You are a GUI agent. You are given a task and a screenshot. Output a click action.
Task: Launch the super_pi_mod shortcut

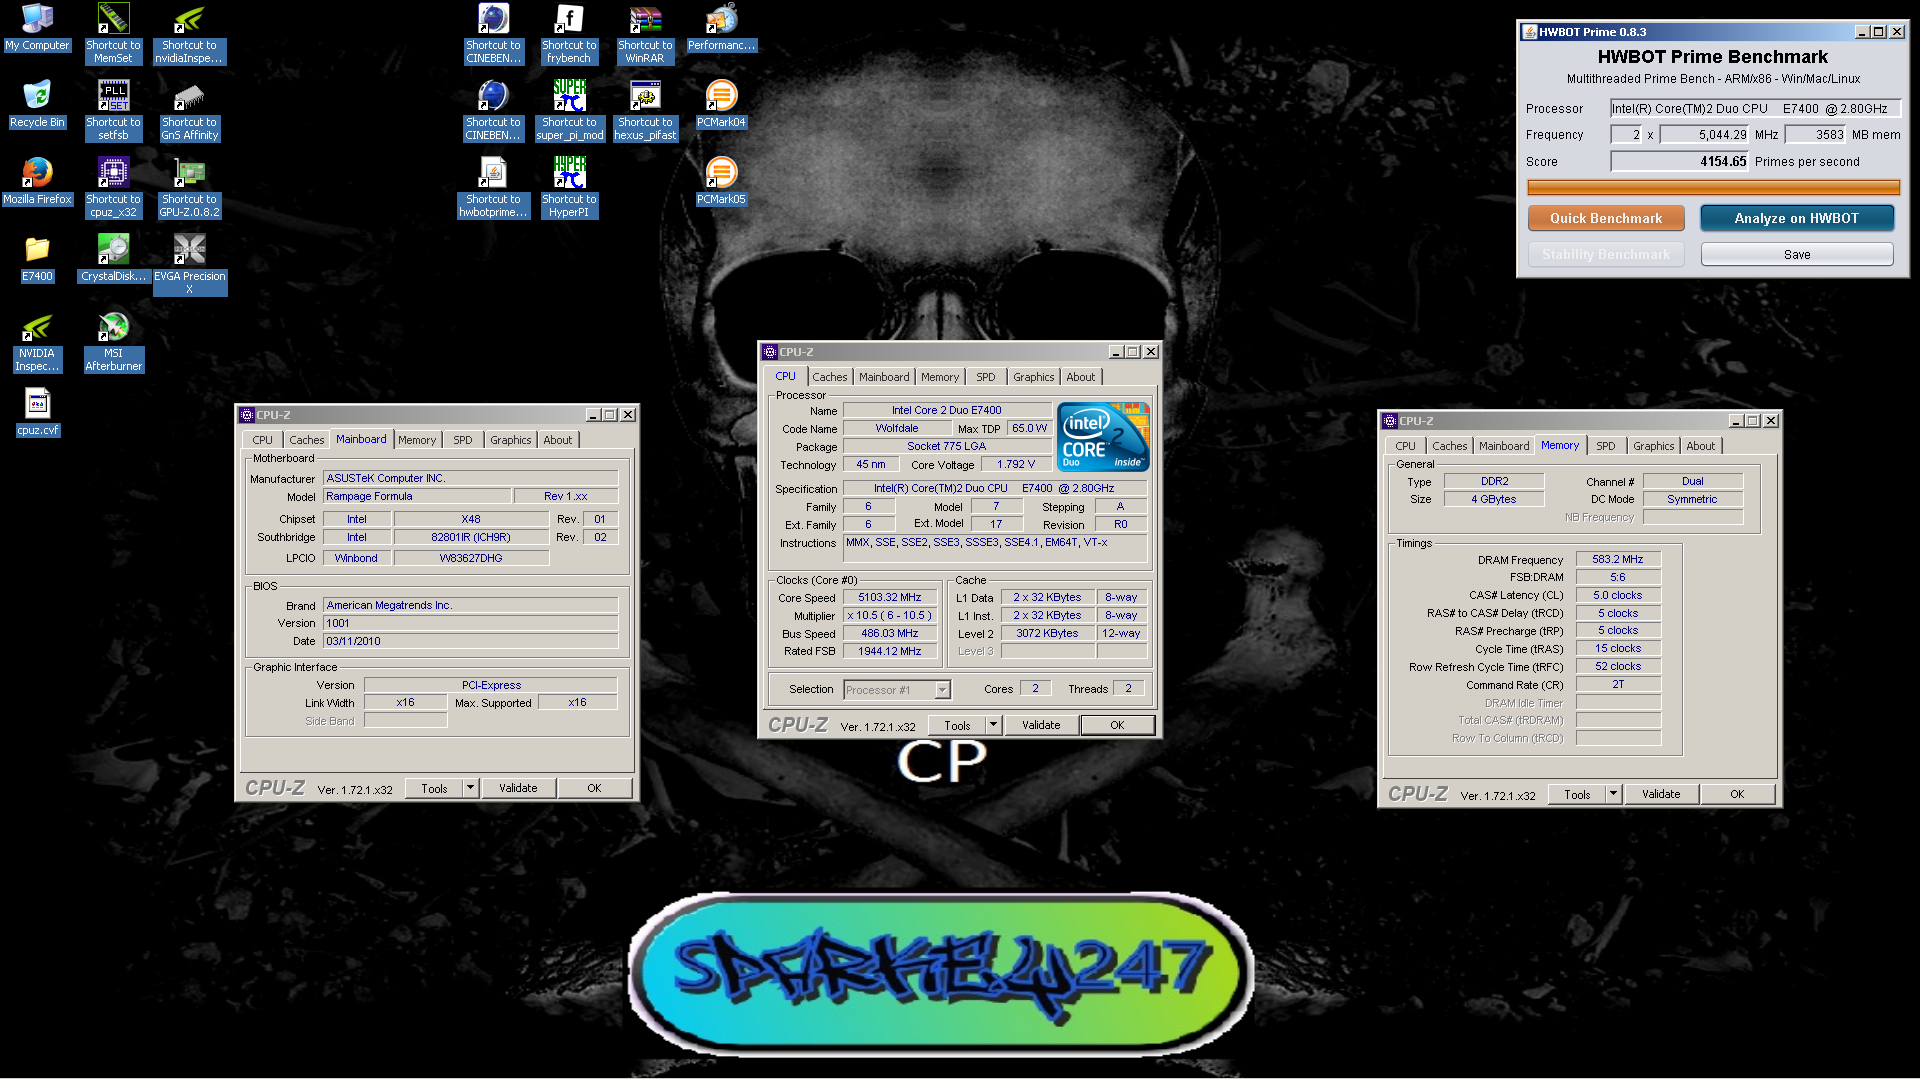click(x=569, y=110)
